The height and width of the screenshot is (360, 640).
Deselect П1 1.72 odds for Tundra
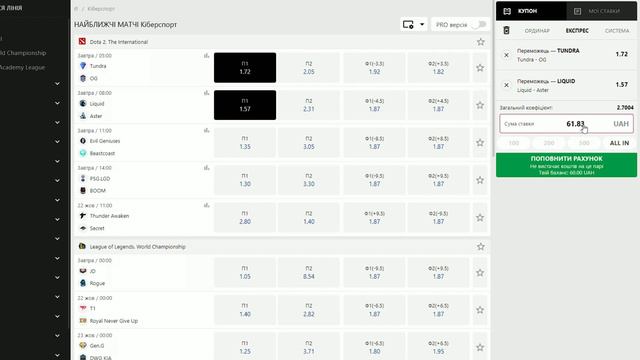[x=245, y=68]
